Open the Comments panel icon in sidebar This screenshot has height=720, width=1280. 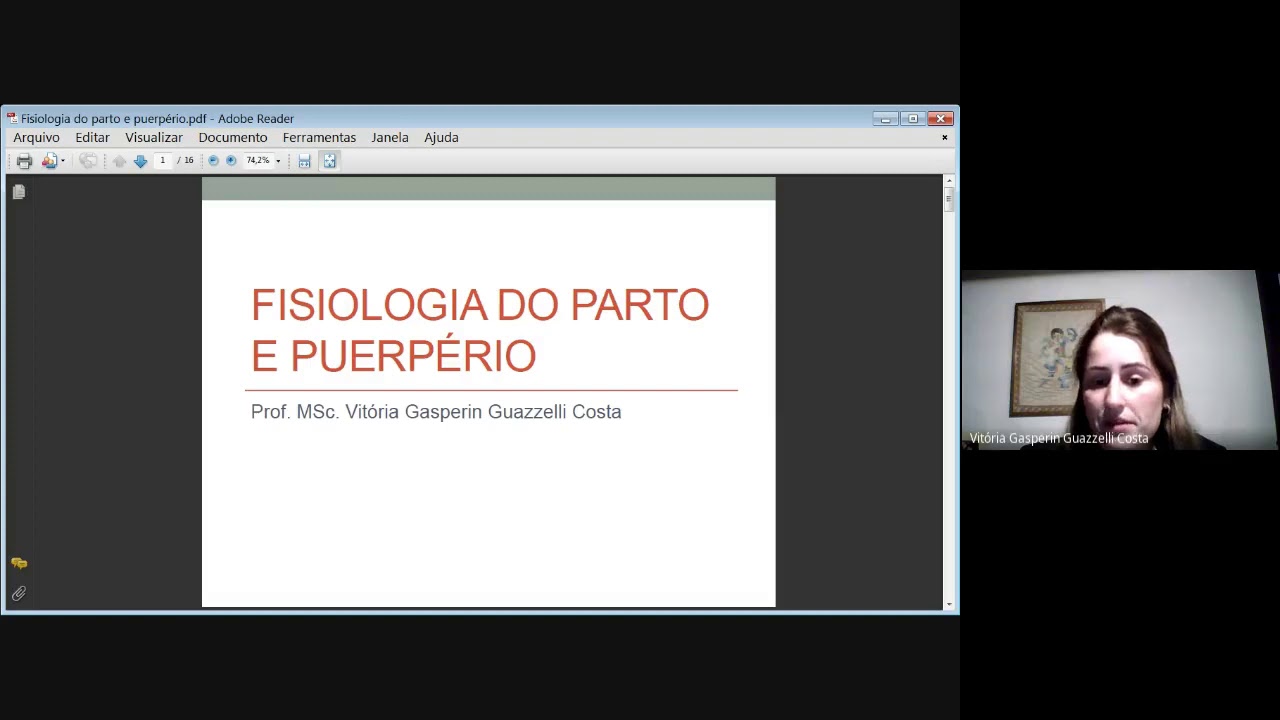(19, 564)
